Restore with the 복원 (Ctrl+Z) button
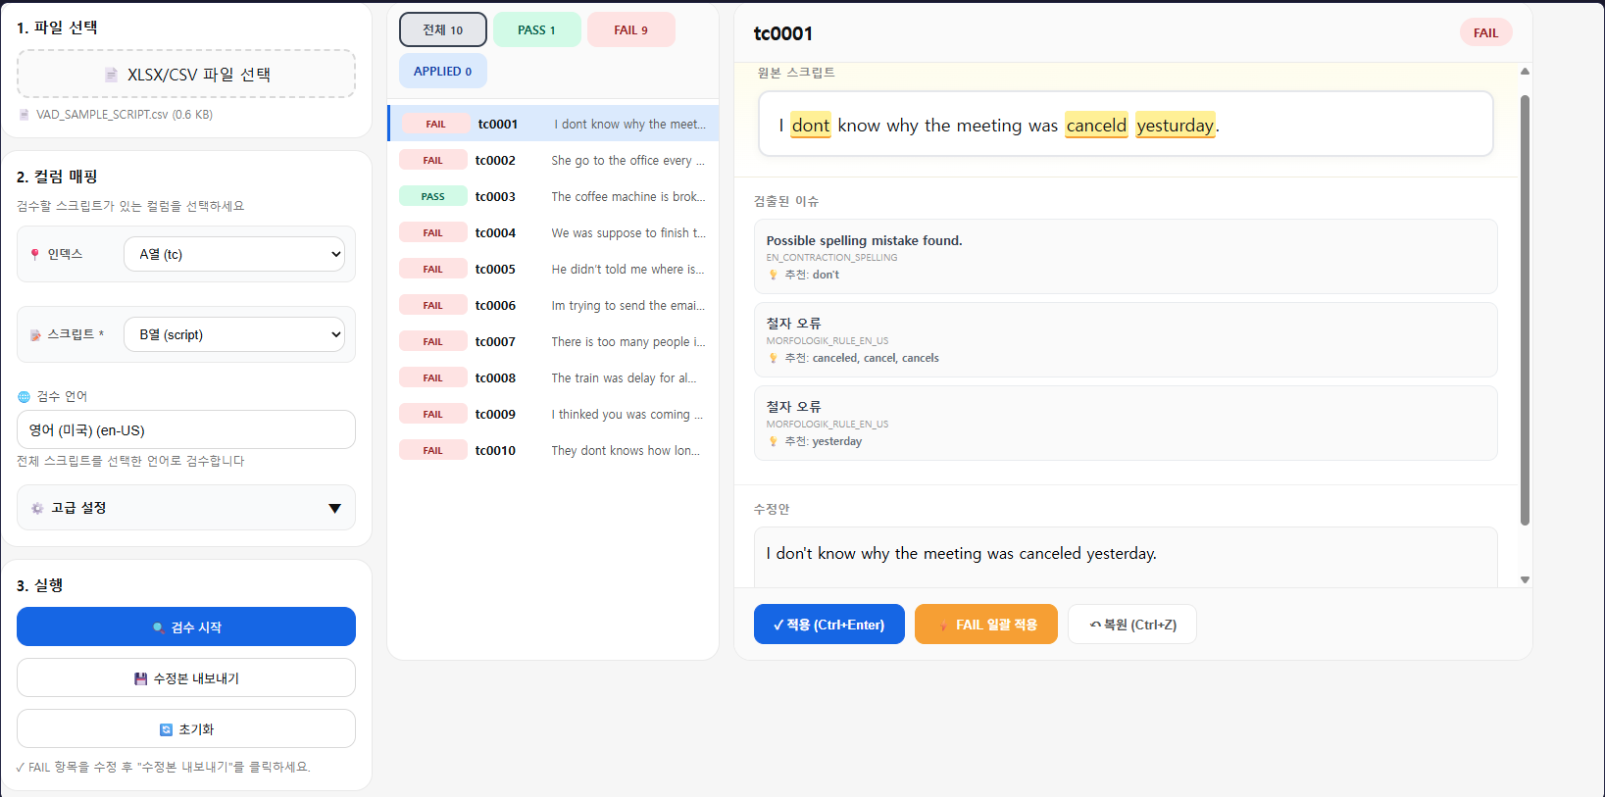Image resolution: width=1605 pixels, height=797 pixels. click(x=1132, y=625)
